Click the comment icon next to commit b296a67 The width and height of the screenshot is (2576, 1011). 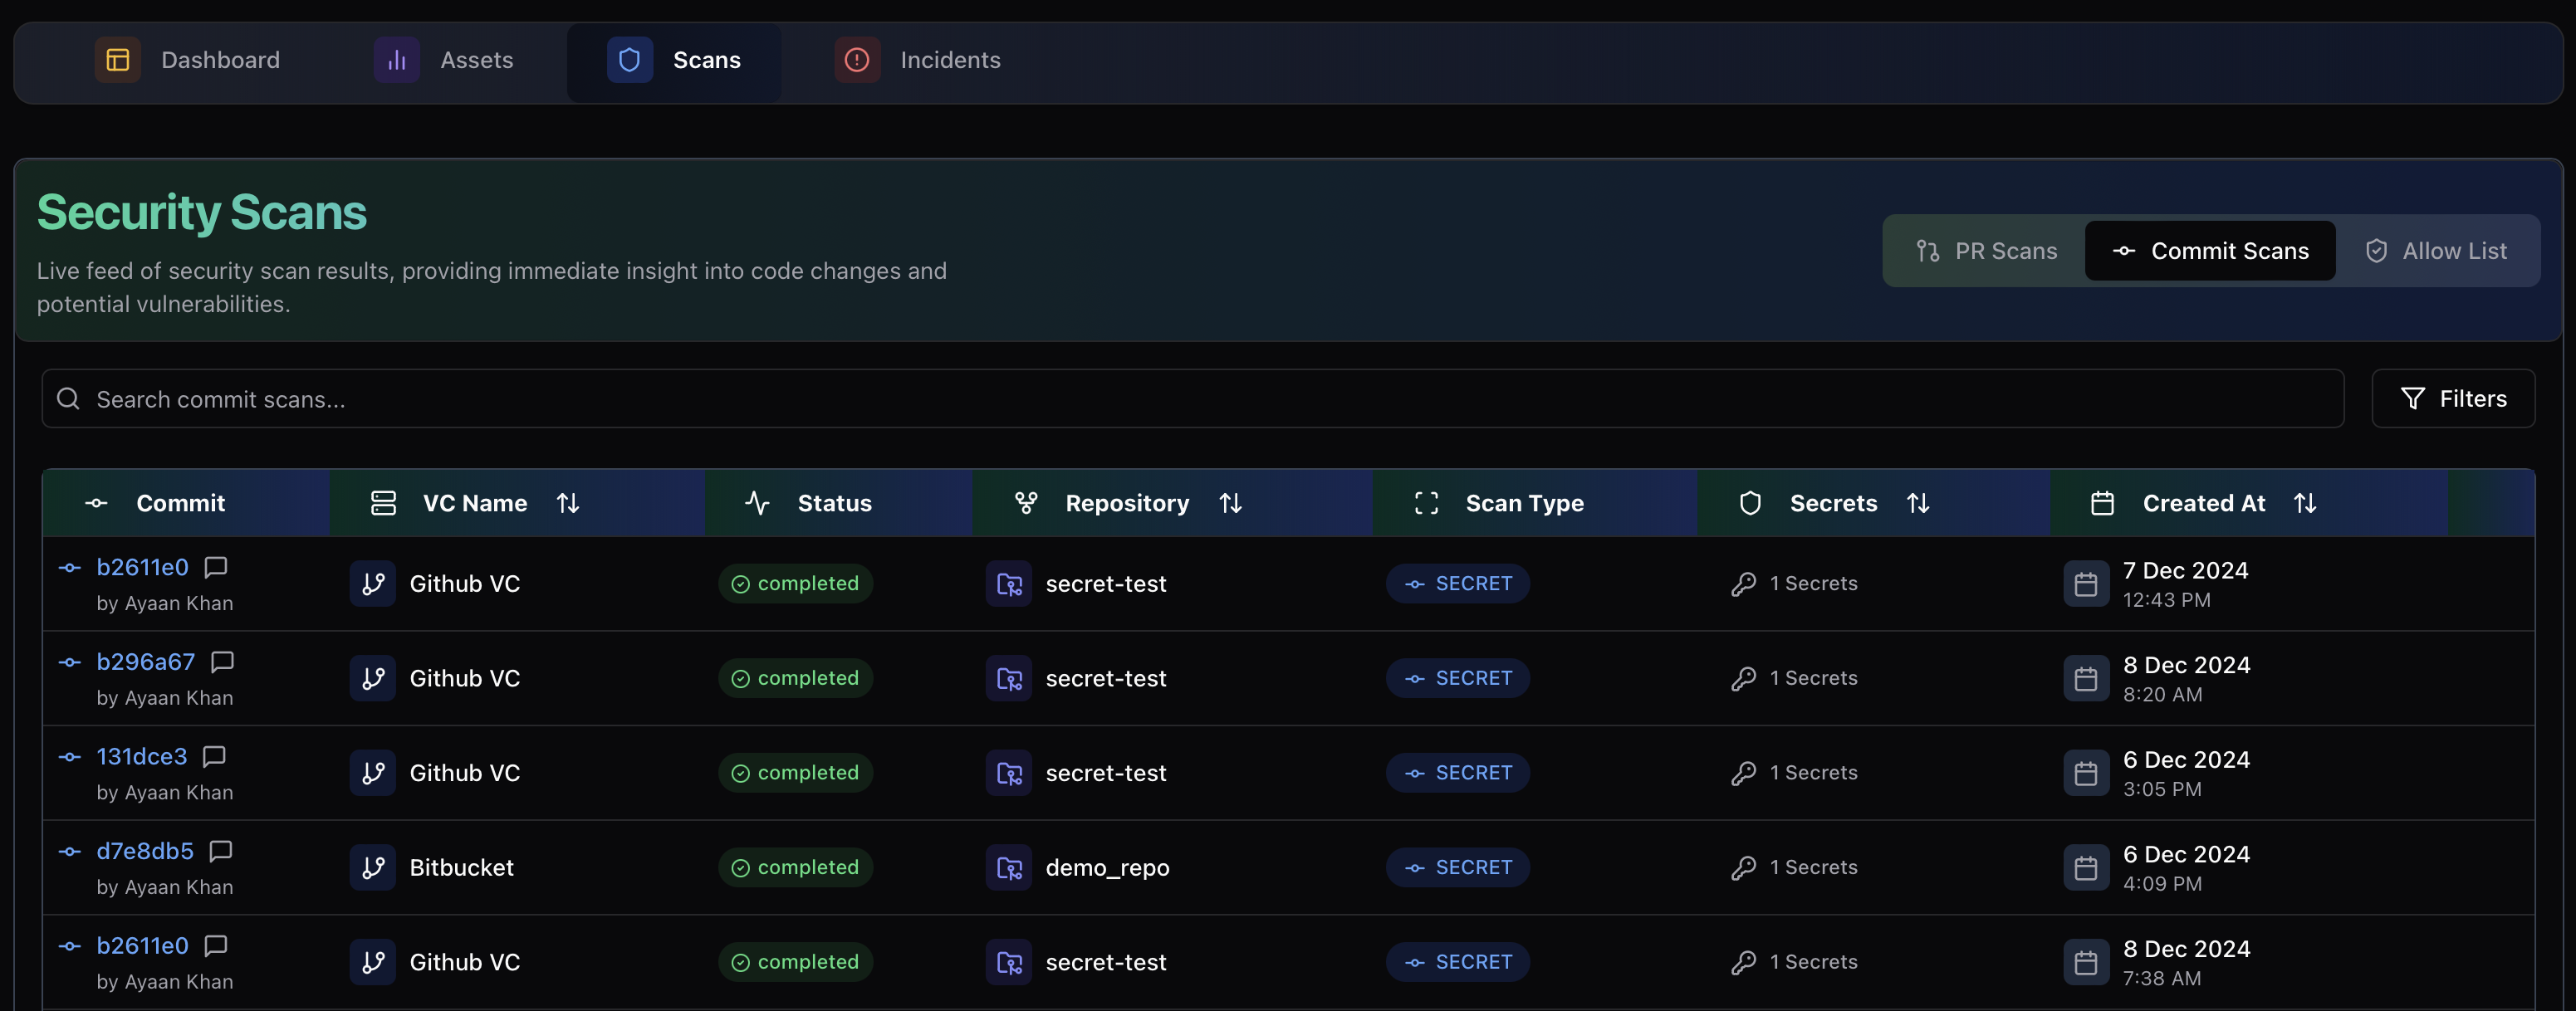[x=223, y=661]
